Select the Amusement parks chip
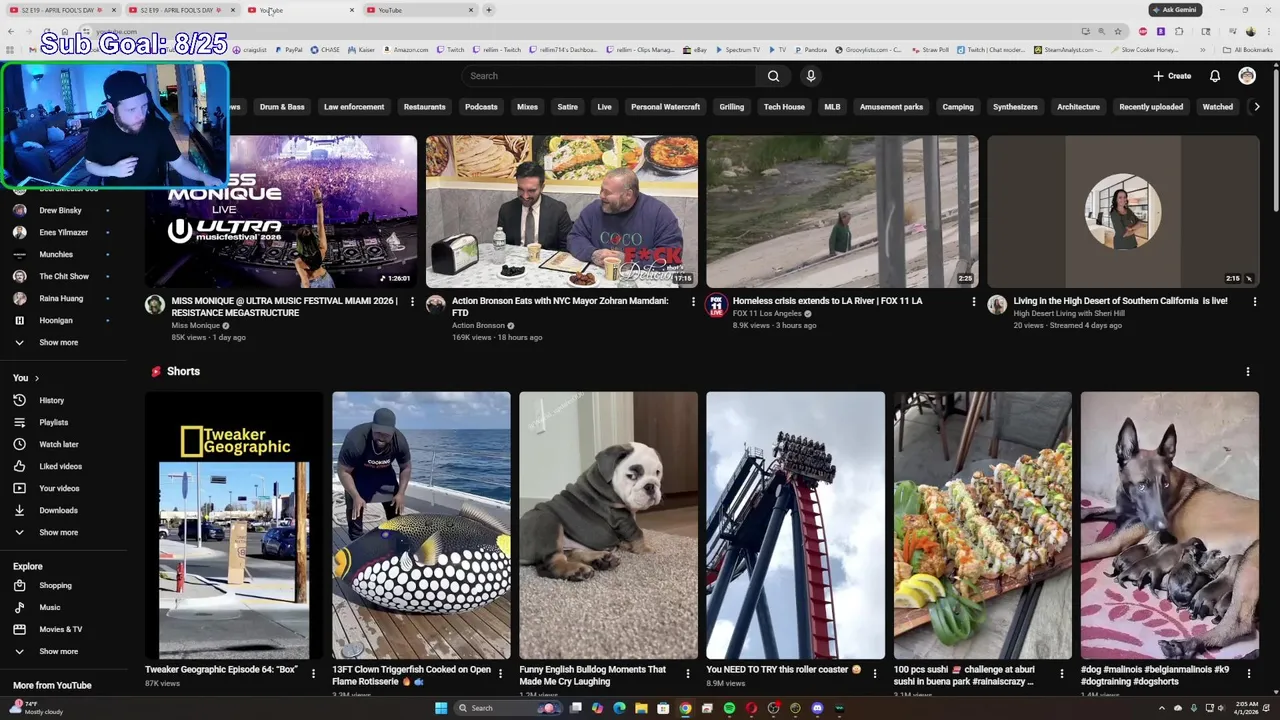Viewport: 1280px width, 720px height. point(891,107)
